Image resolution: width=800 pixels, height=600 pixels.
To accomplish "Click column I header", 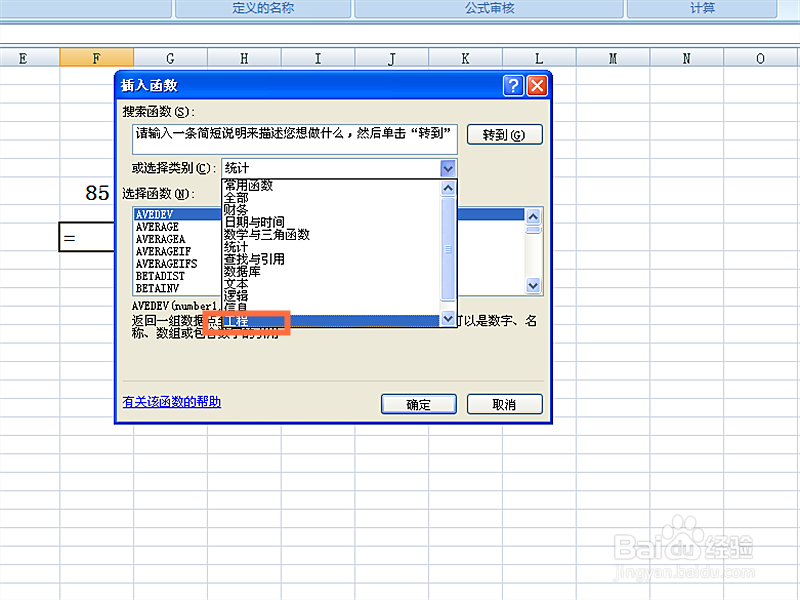I will [318, 58].
